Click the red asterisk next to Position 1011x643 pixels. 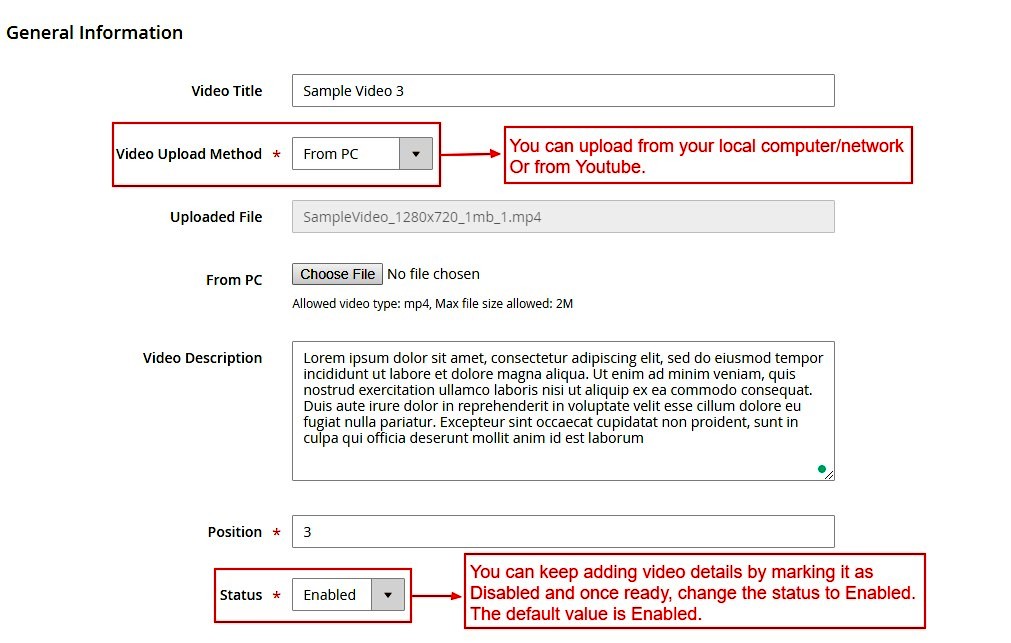tap(276, 533)
